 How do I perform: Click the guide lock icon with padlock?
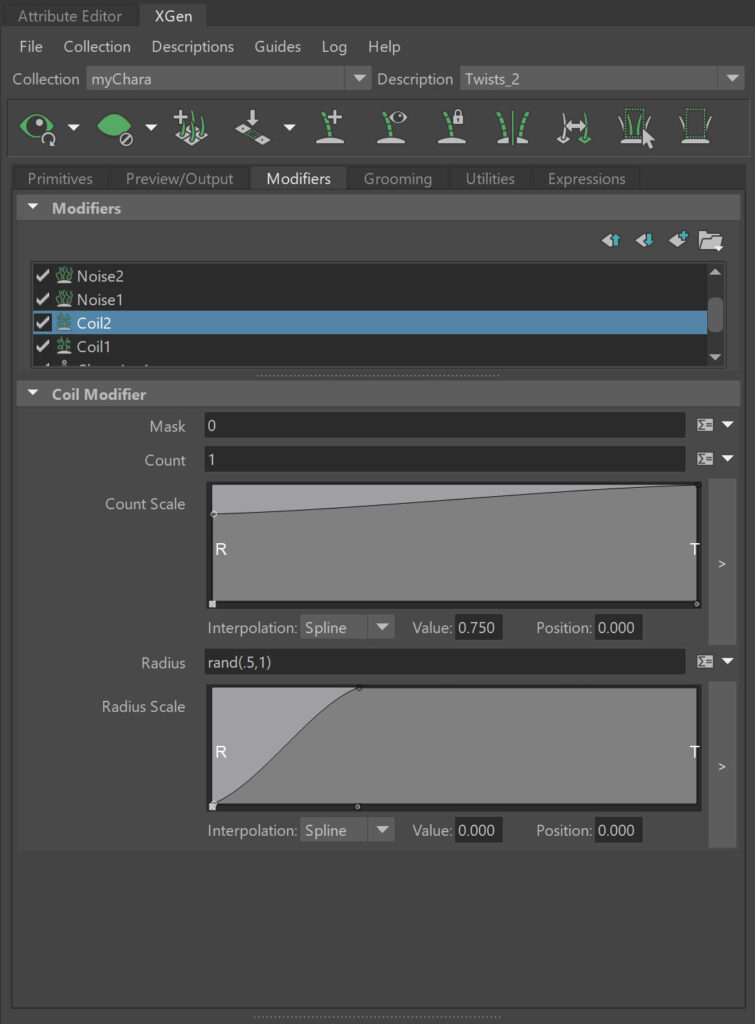coord(452,128)
